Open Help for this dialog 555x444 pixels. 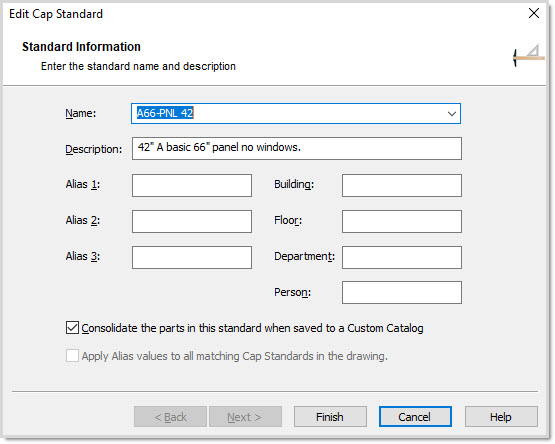point(501,417)
